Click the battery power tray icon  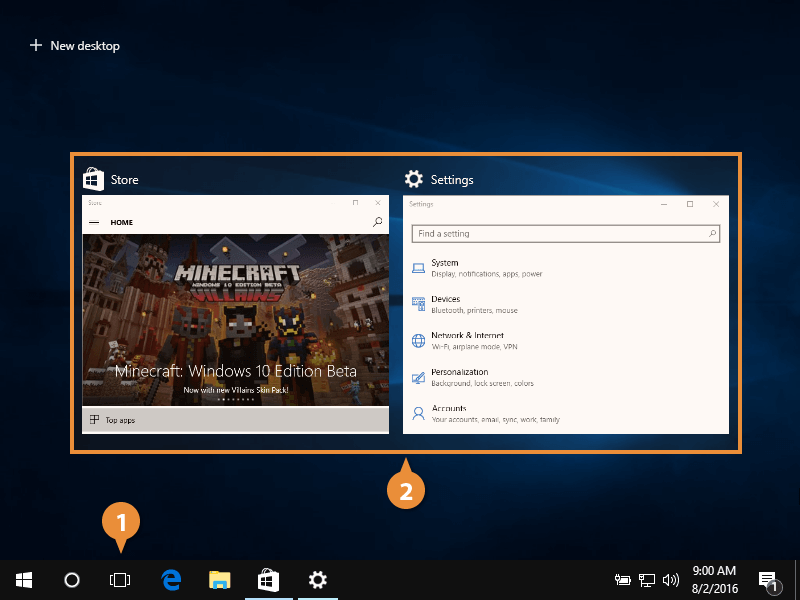point(622,580)
